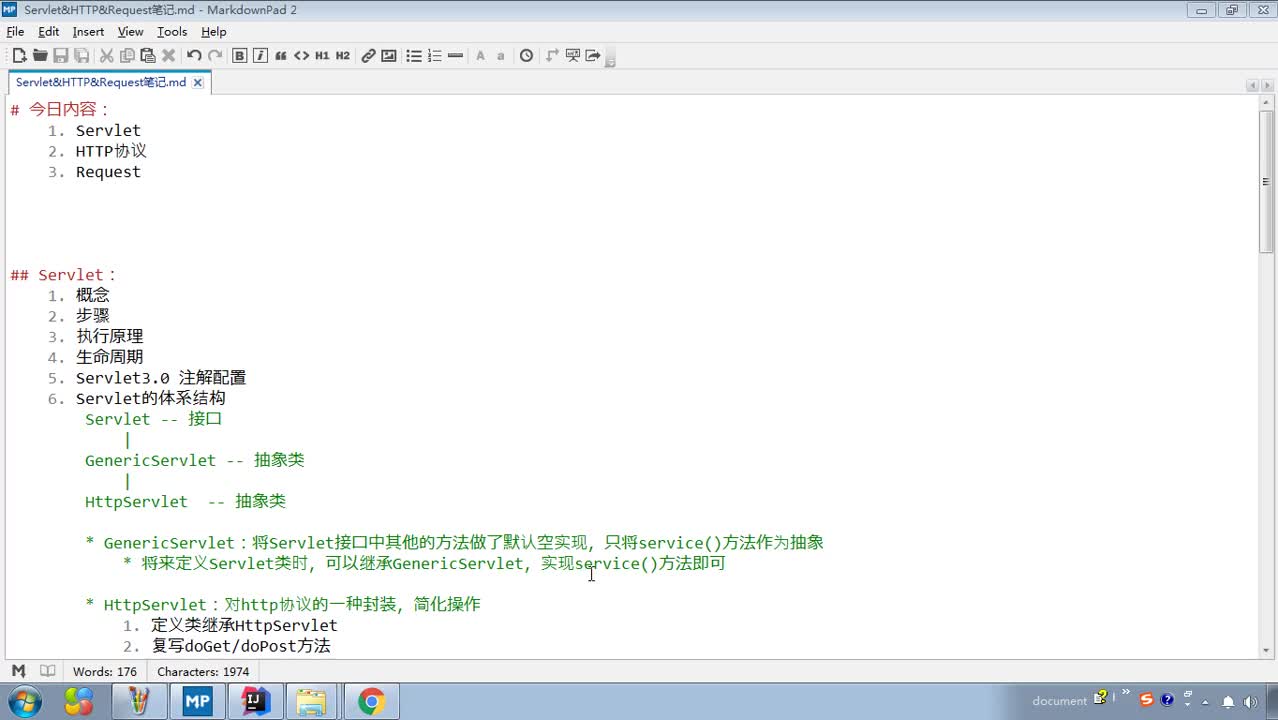Cut the selection with the scissors icon
The width and height of the screenshot is (1278, 720).
tap(106, 56)
